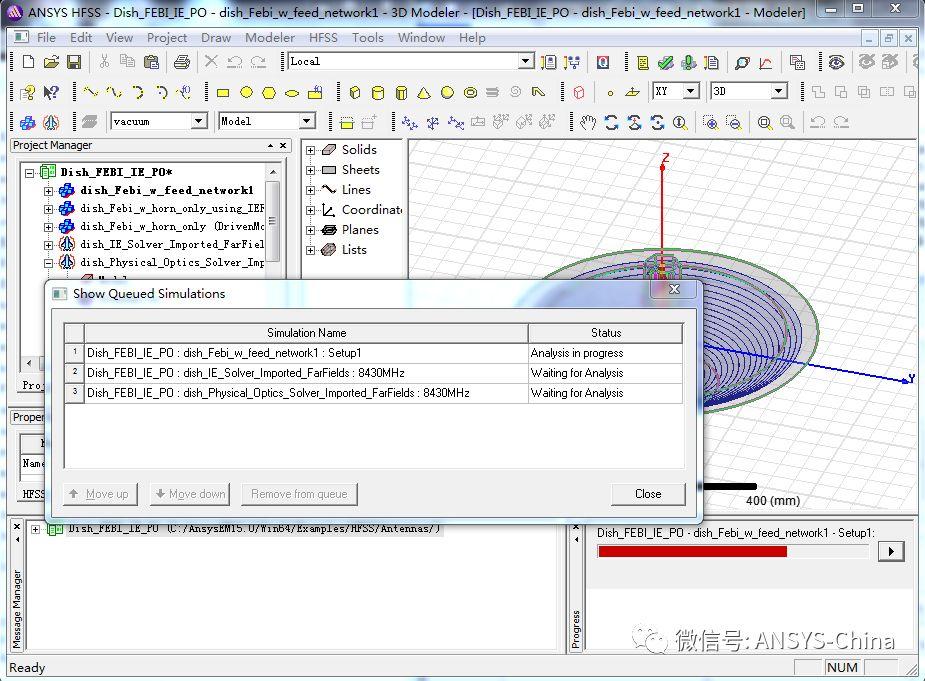The width and height of the screenshot is (925, 681).
Task: Select queue row dish_Physical_Optics_Solver_Imported_FarFields
Action: point(374,393)
